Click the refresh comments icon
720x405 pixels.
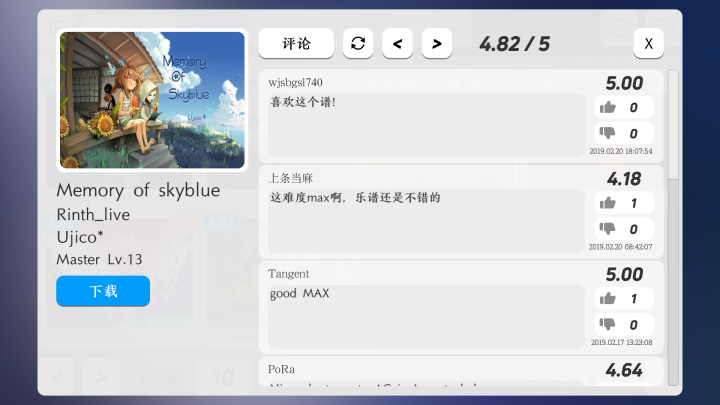point(358,43)
